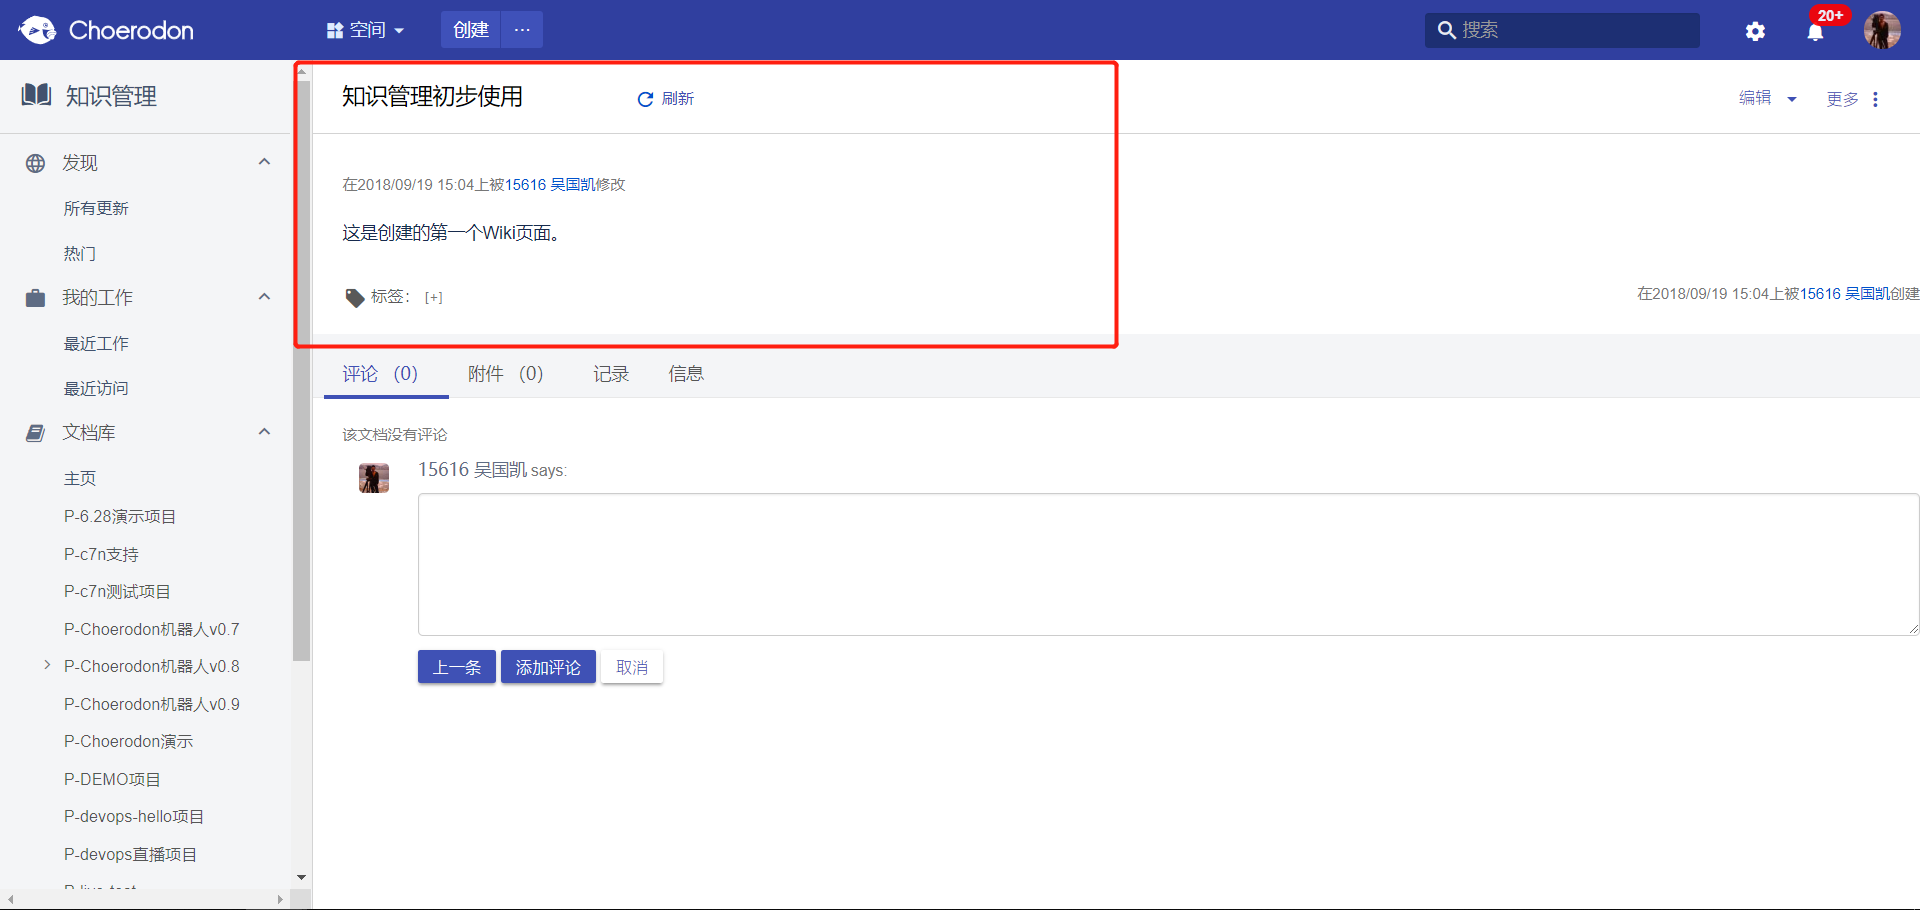Add a label with [+] button
The image size is (1920, 910).
[433, 297]
